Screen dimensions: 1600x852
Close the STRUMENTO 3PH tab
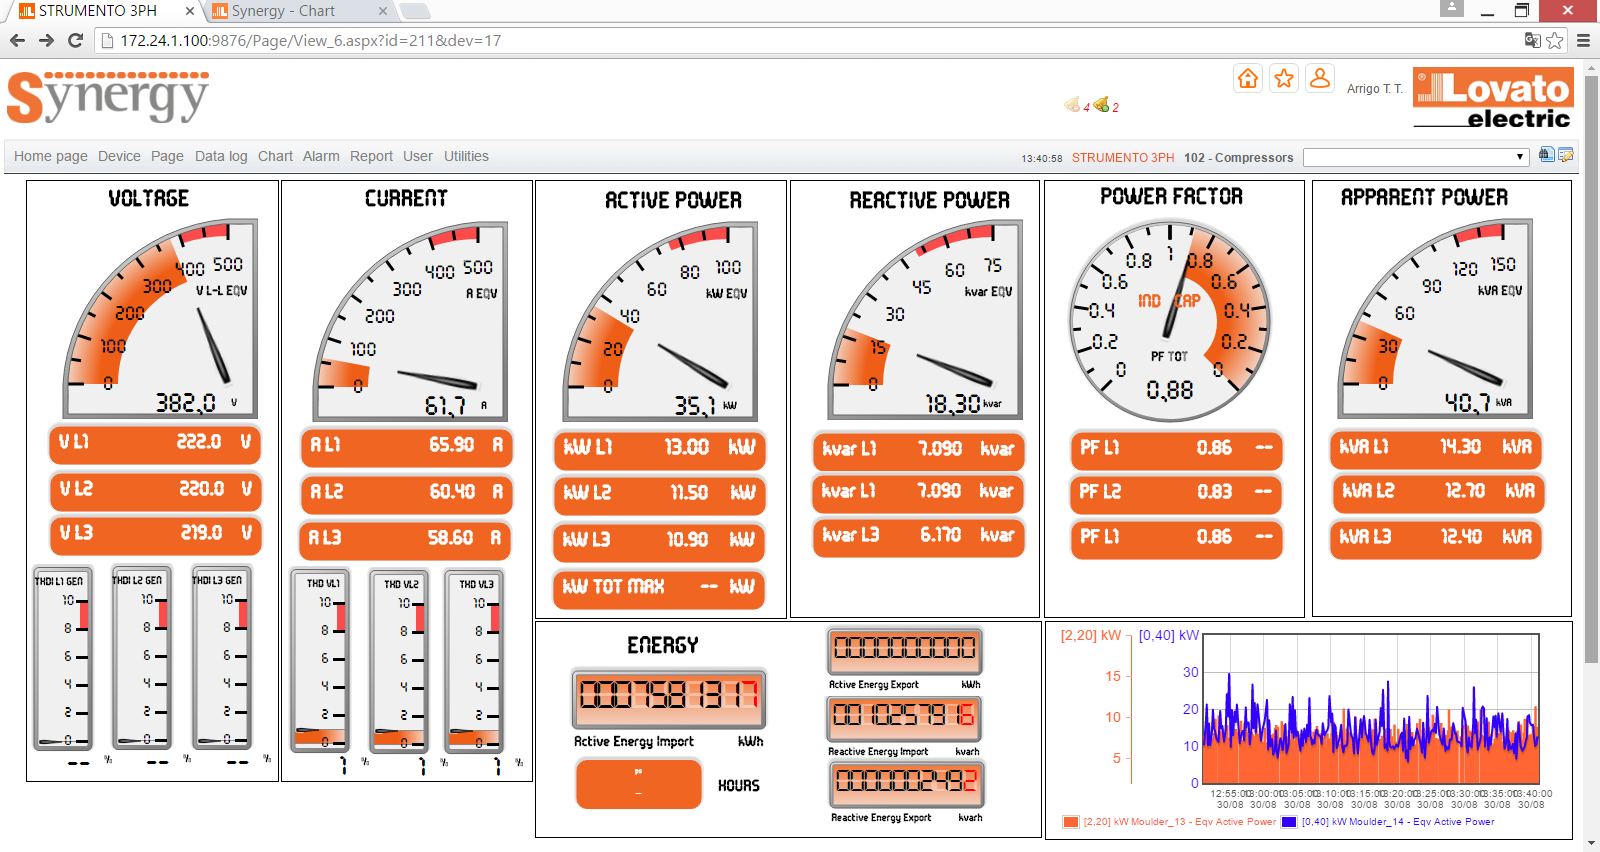point(190,11)
